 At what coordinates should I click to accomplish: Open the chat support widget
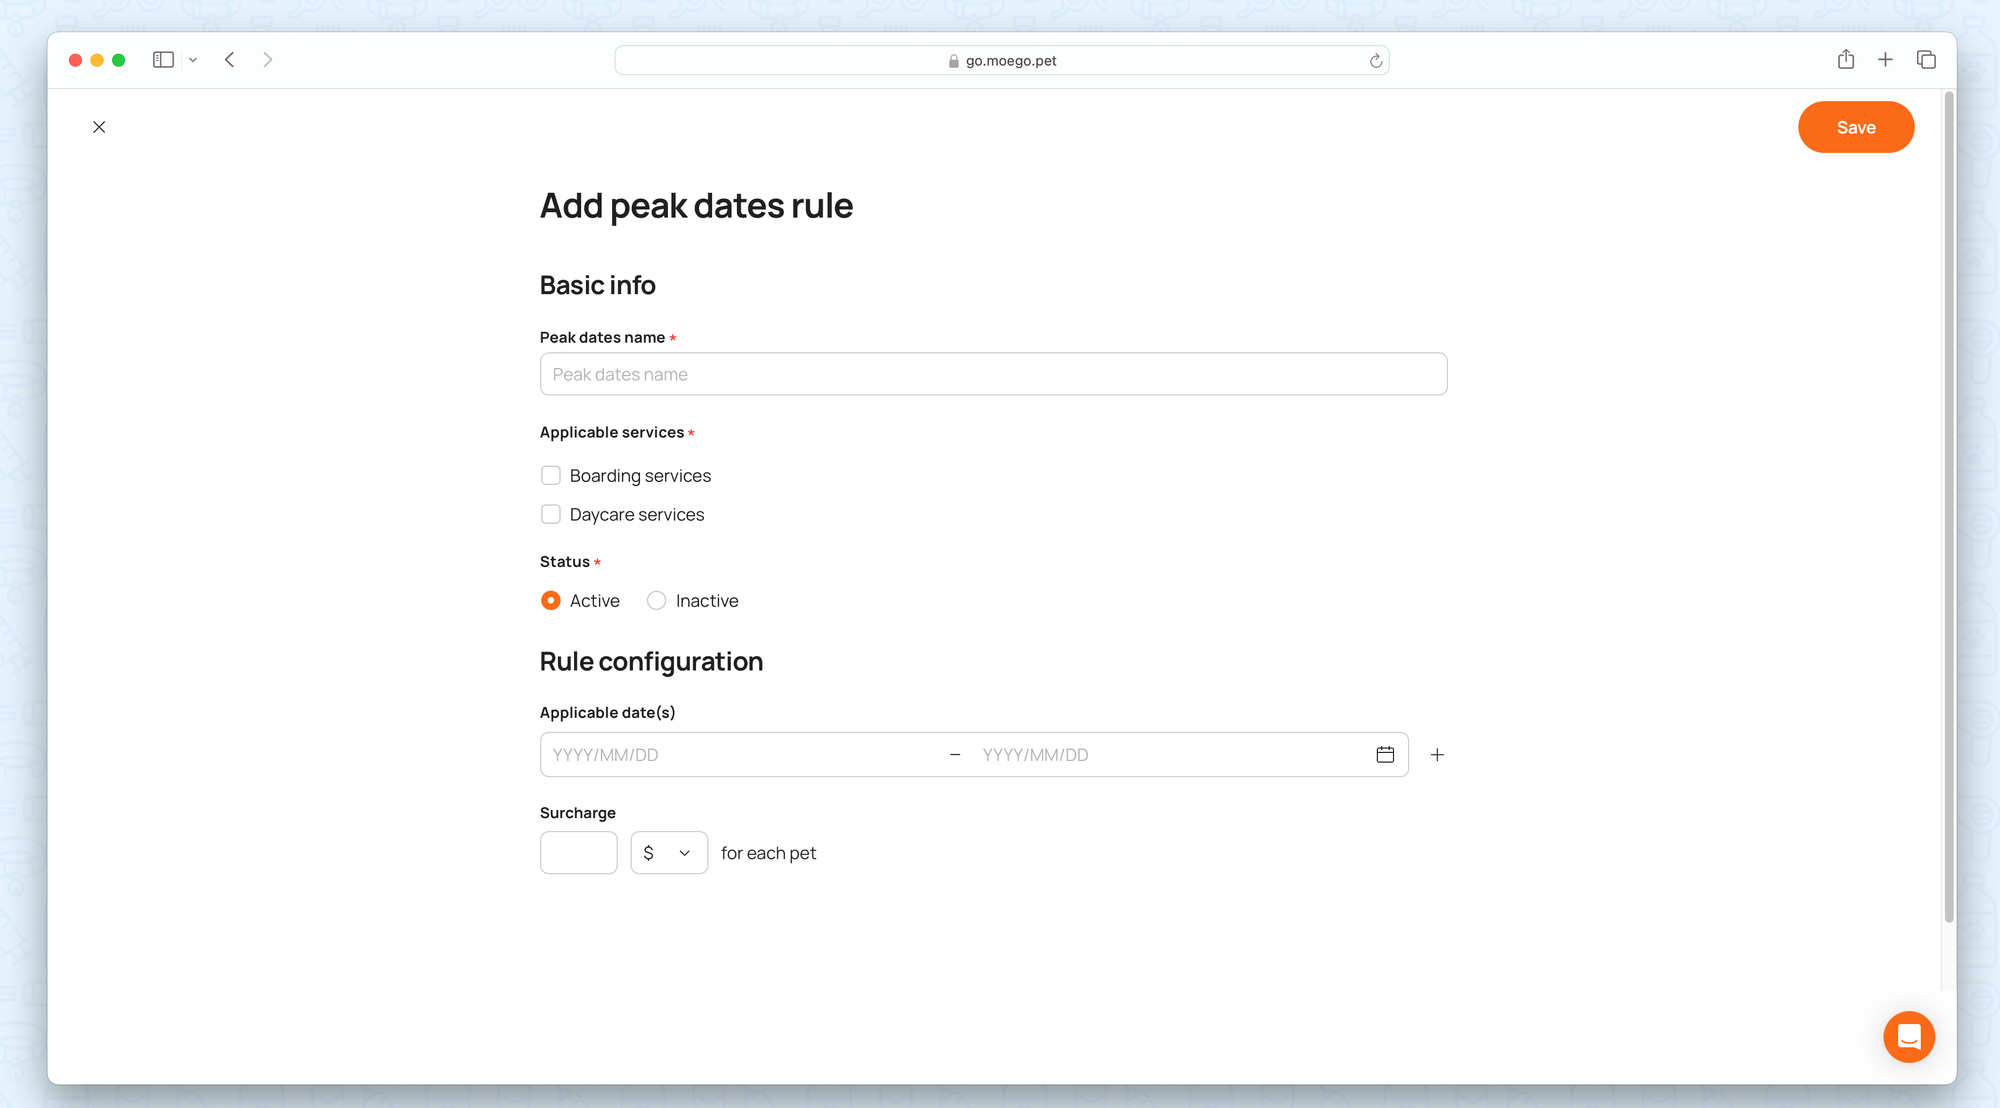pyautogui.click(x=1908, y=1037)
